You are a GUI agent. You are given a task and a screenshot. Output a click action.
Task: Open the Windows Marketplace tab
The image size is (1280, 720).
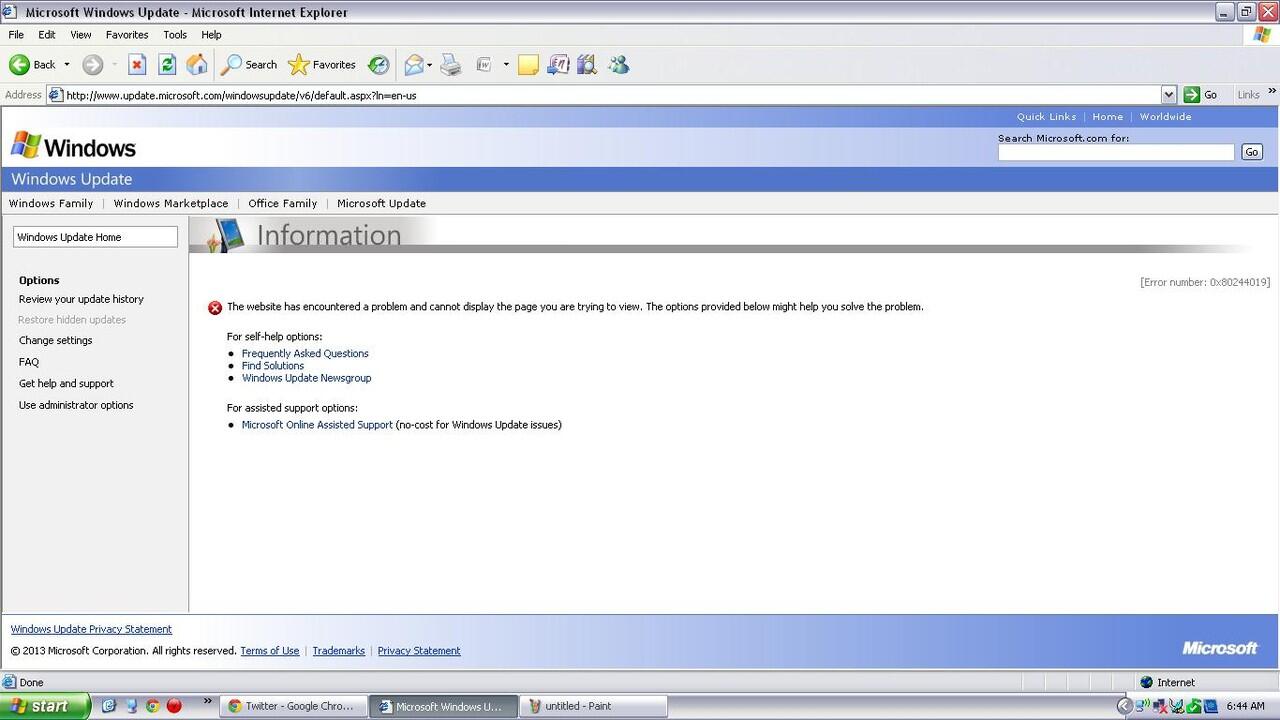tap(171, 203)
